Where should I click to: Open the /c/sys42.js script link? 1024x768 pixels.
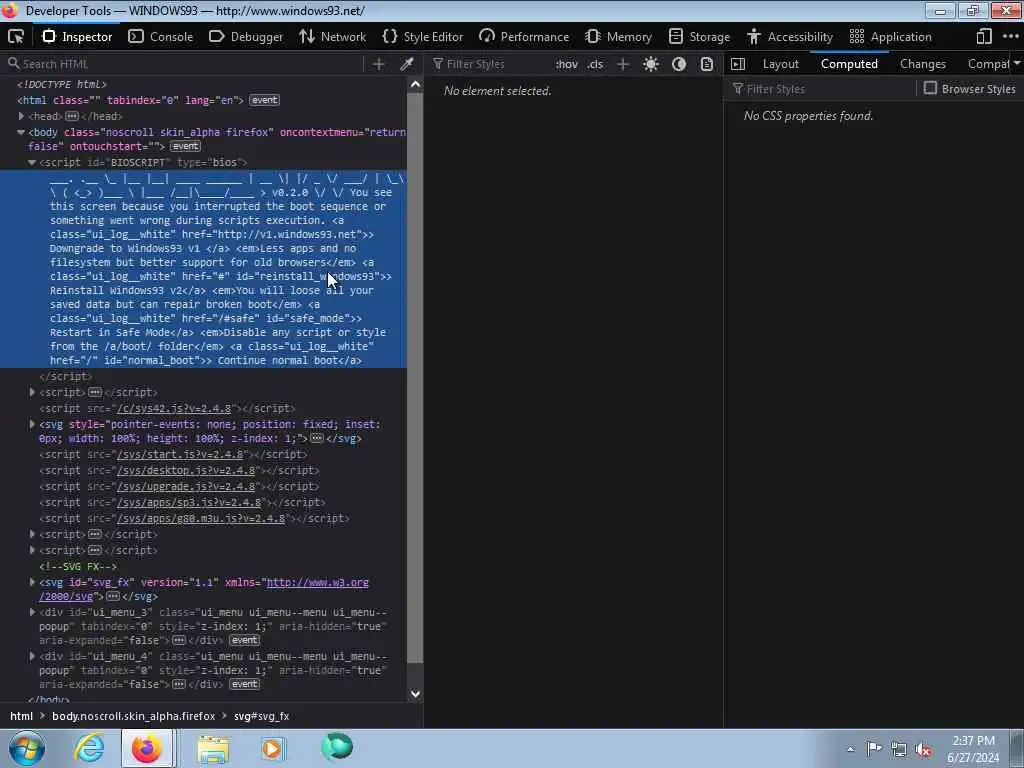[x=174, y=408]
